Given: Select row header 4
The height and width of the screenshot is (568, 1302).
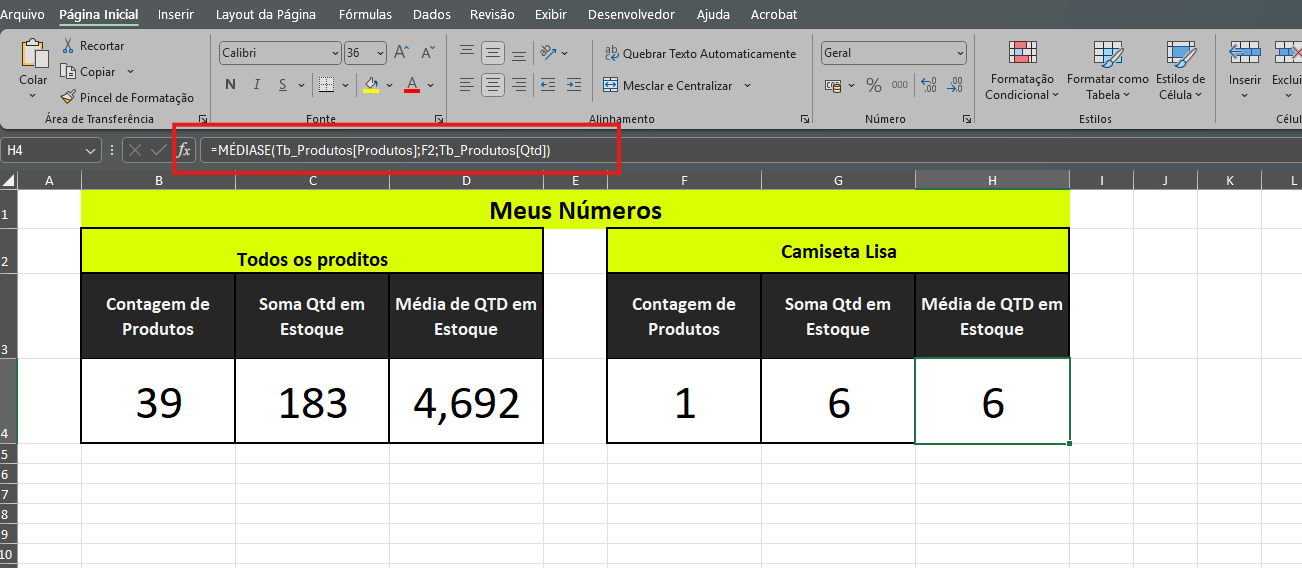Looking at the screenshot, I should pyautogui.click(x=9, y=401).
